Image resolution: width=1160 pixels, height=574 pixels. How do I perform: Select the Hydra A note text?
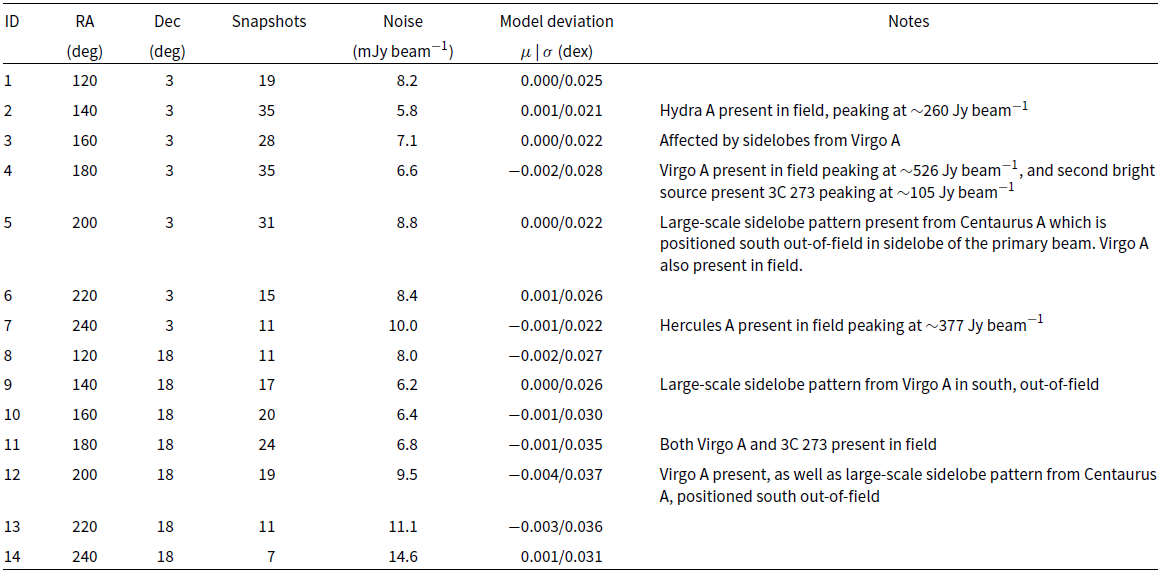pyautogui.click(x=843, y=110)
